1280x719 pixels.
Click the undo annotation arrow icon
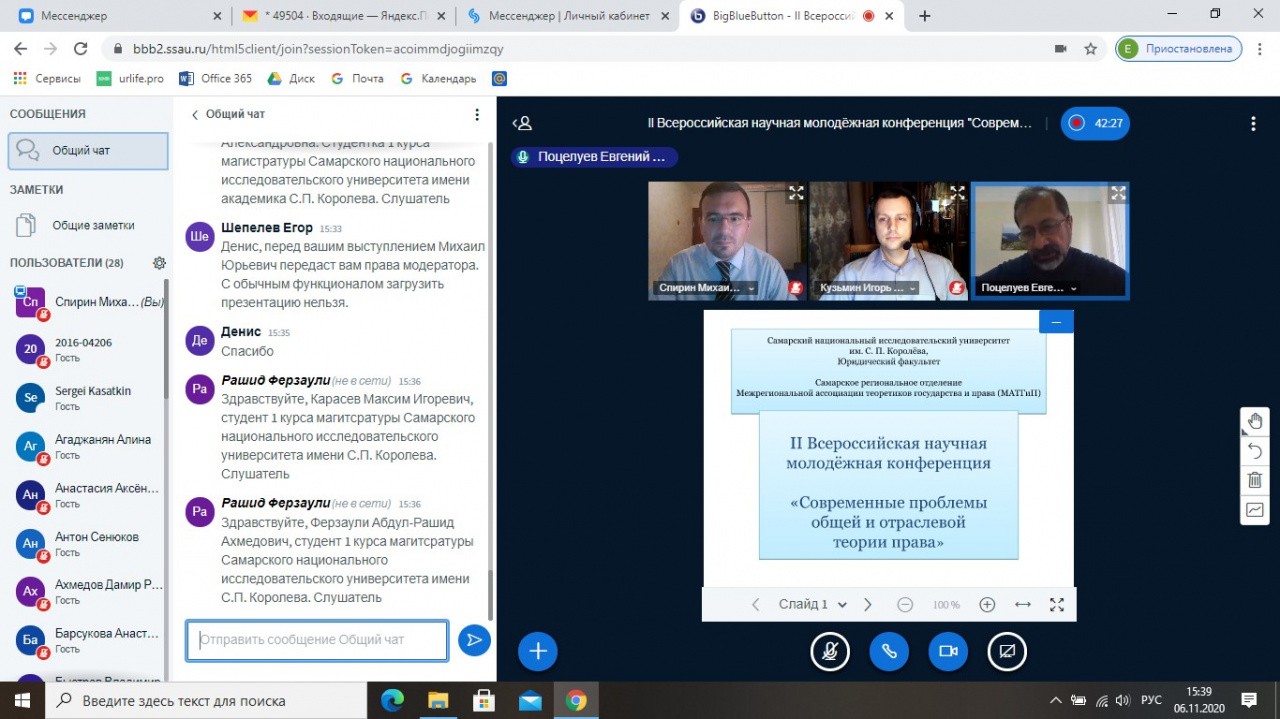click(x=1255, y=451)
